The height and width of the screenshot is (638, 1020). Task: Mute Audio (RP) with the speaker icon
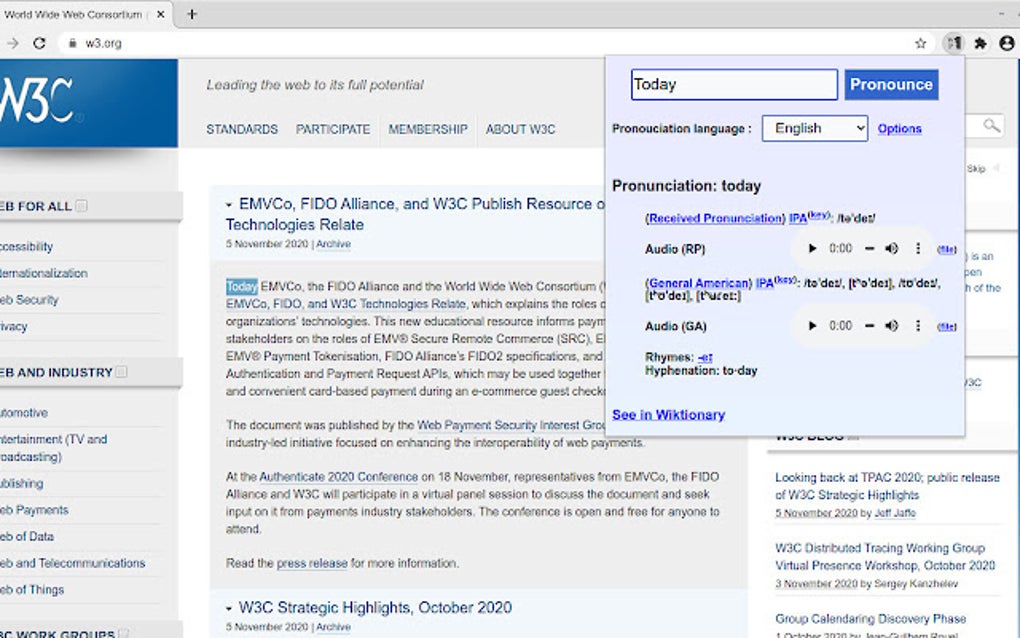point(891,248)
